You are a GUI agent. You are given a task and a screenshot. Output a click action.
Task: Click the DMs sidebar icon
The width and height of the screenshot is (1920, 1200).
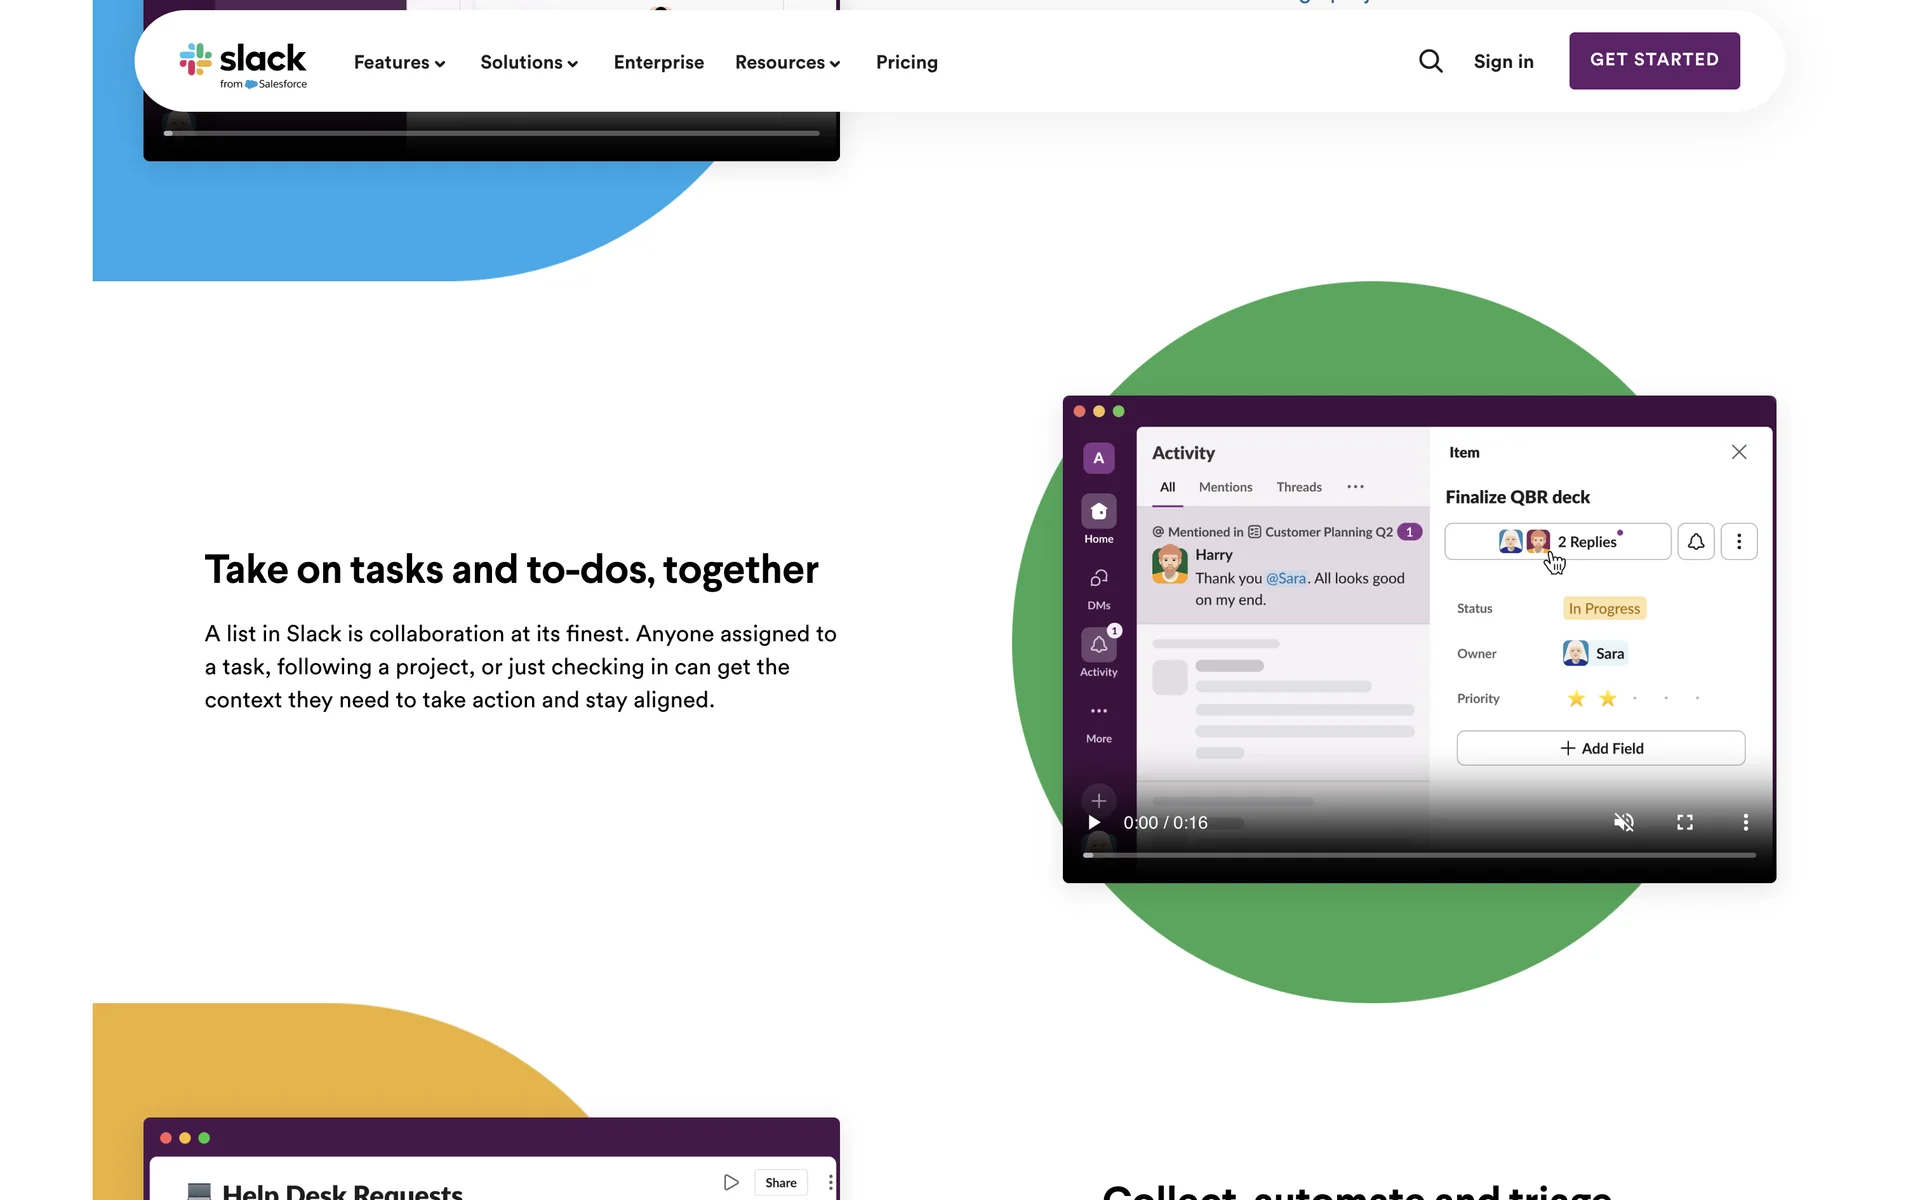point(1098,579)
